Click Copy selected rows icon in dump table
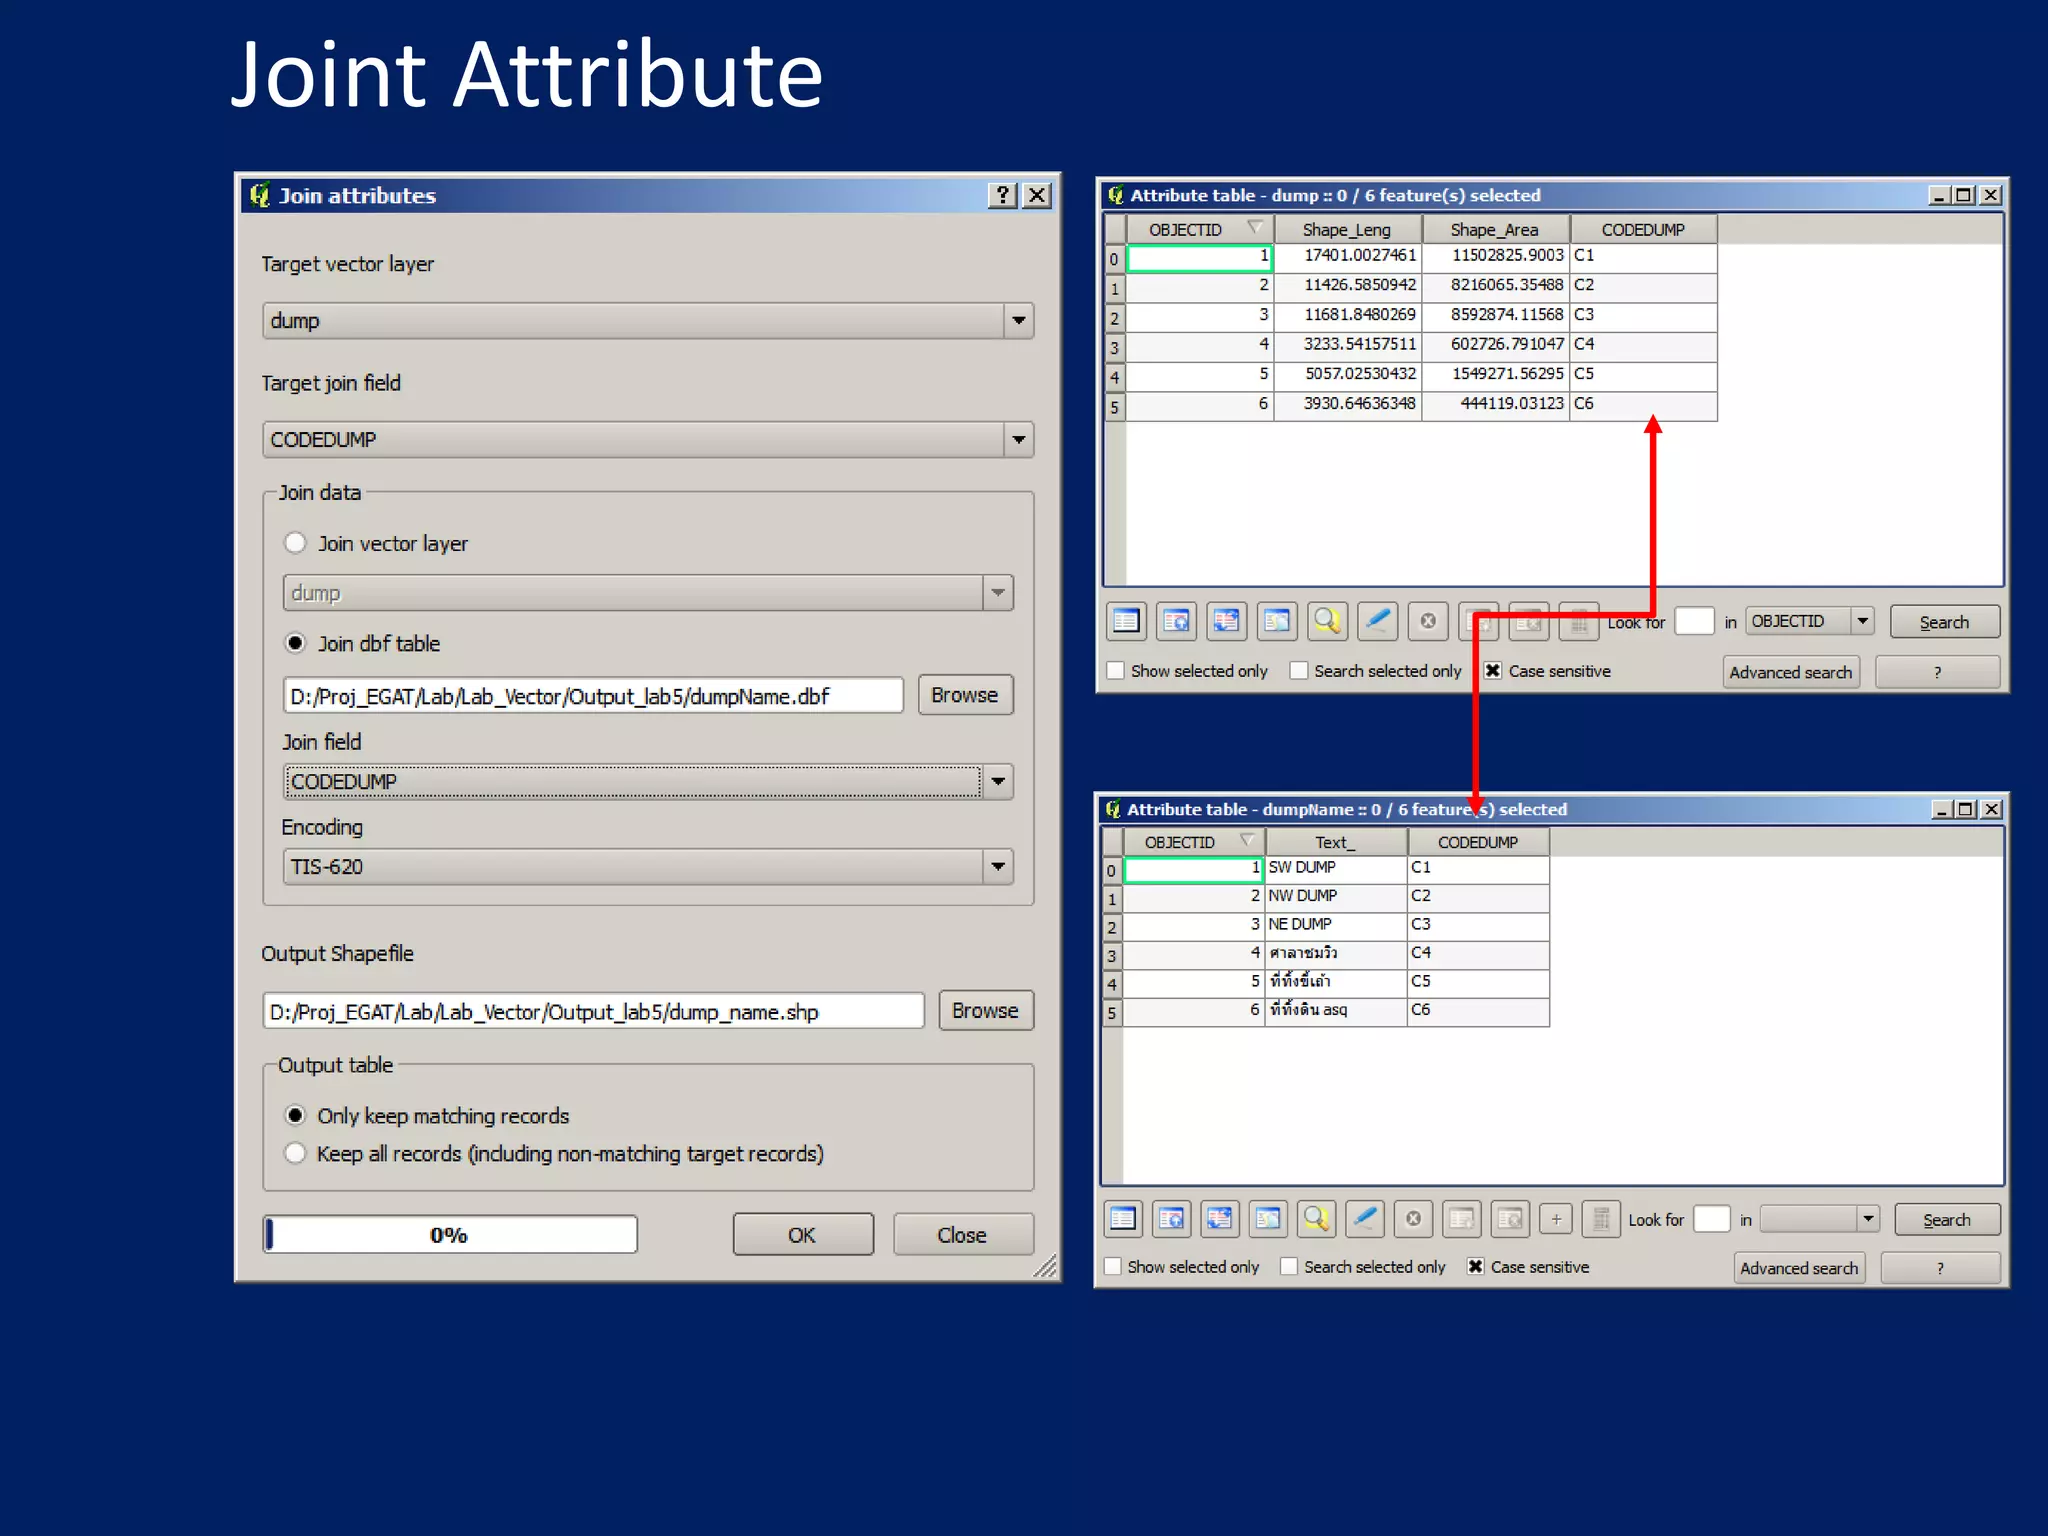 coord(1277,621)
